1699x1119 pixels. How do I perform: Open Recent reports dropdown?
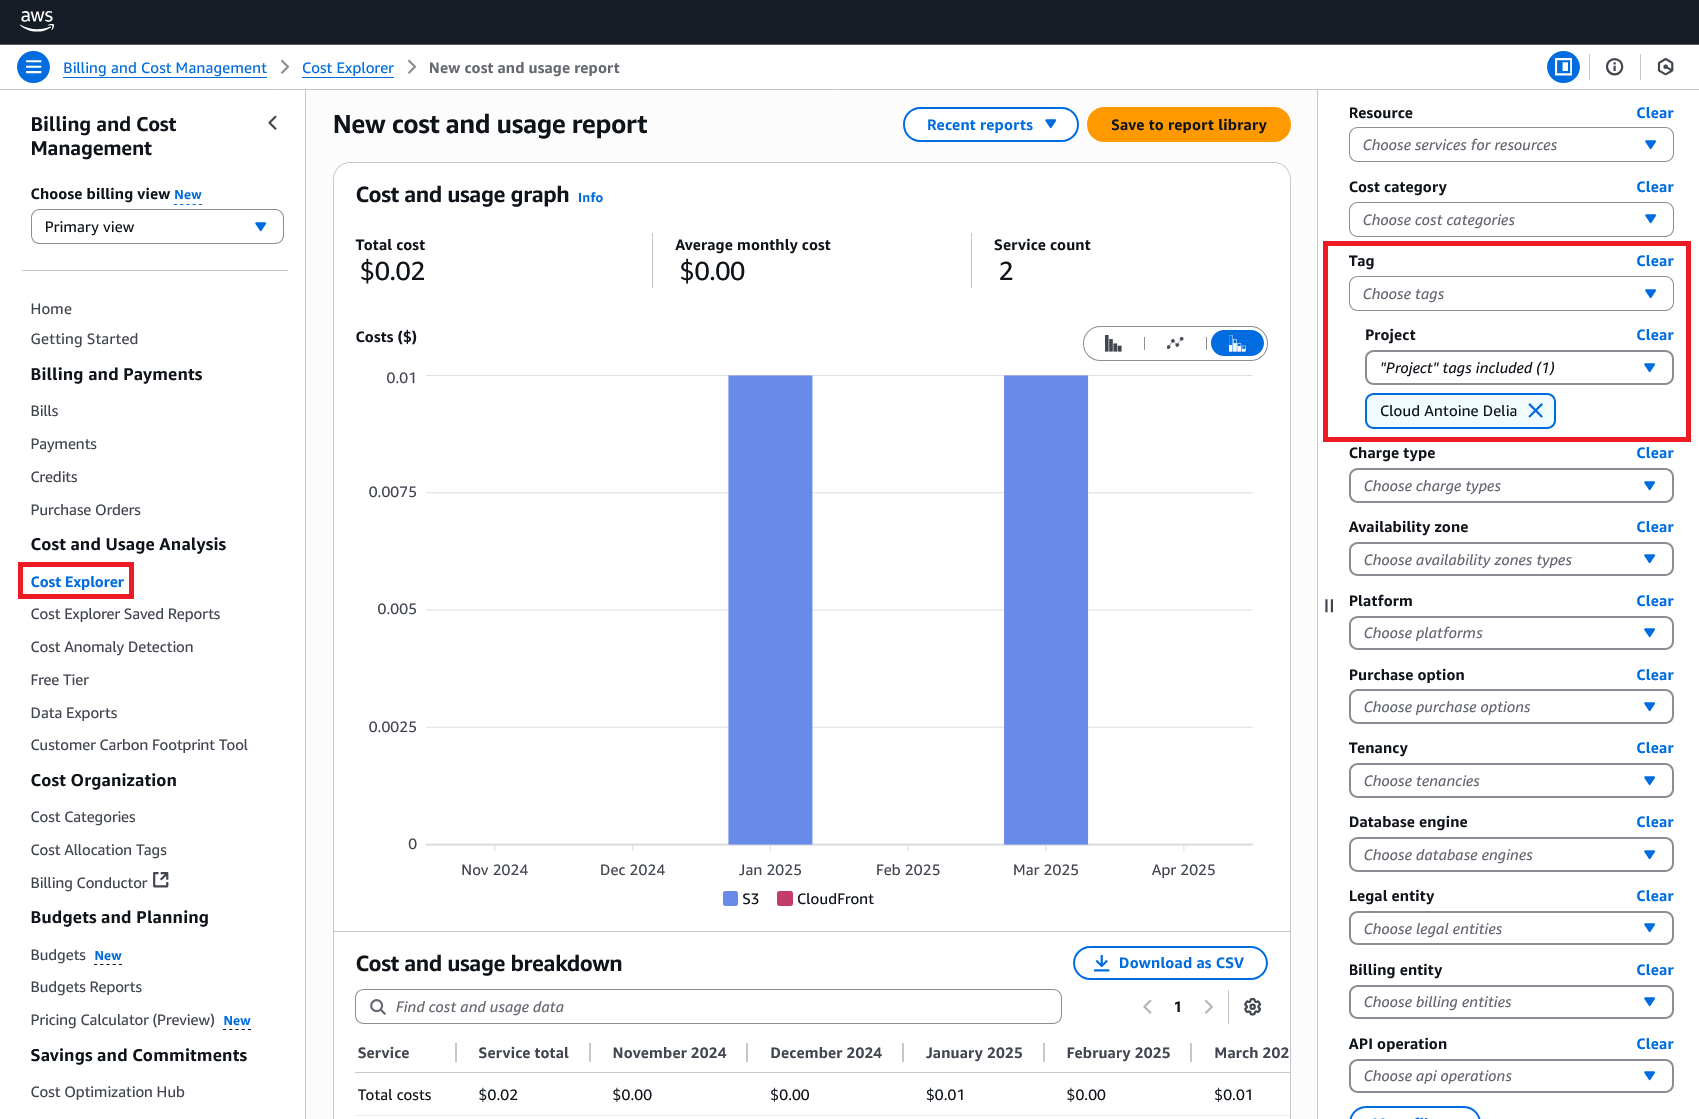tap(990, 125)
